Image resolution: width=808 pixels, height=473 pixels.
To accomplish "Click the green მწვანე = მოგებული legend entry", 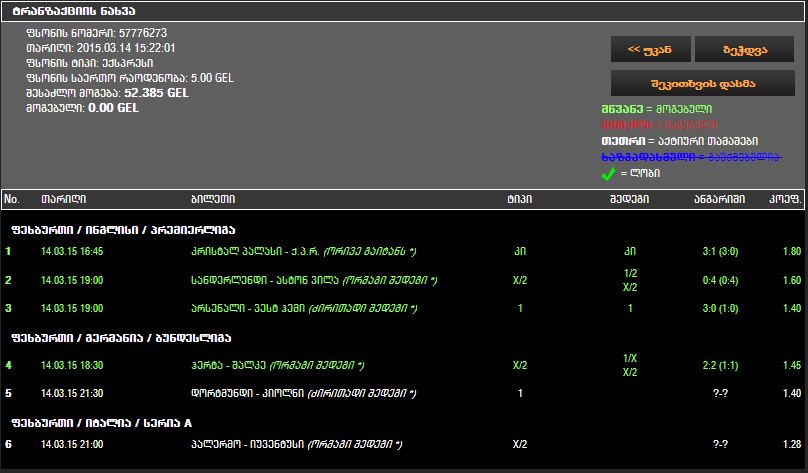I will 656,109.
